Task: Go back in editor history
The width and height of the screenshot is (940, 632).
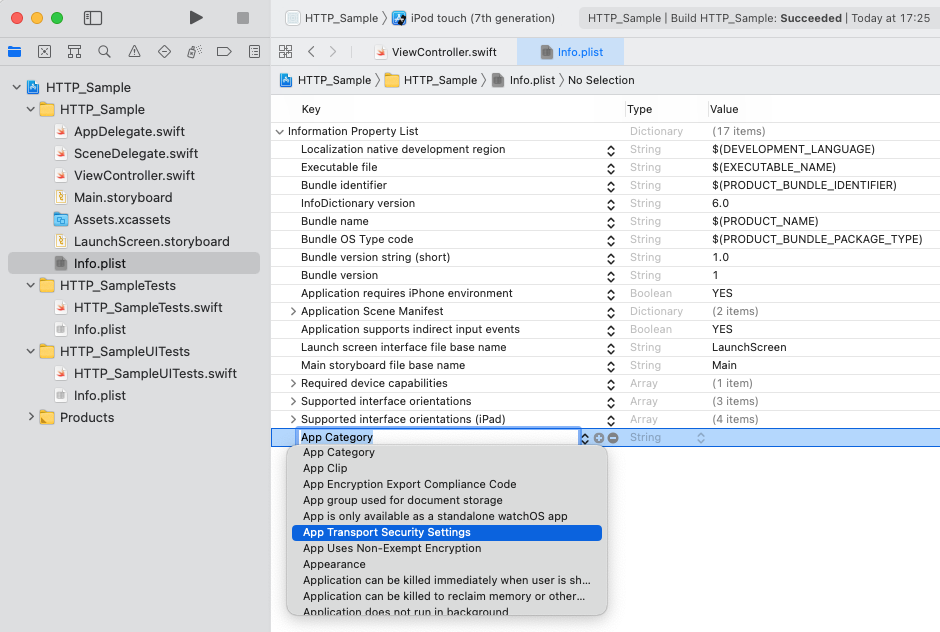Action: point(311,52)
